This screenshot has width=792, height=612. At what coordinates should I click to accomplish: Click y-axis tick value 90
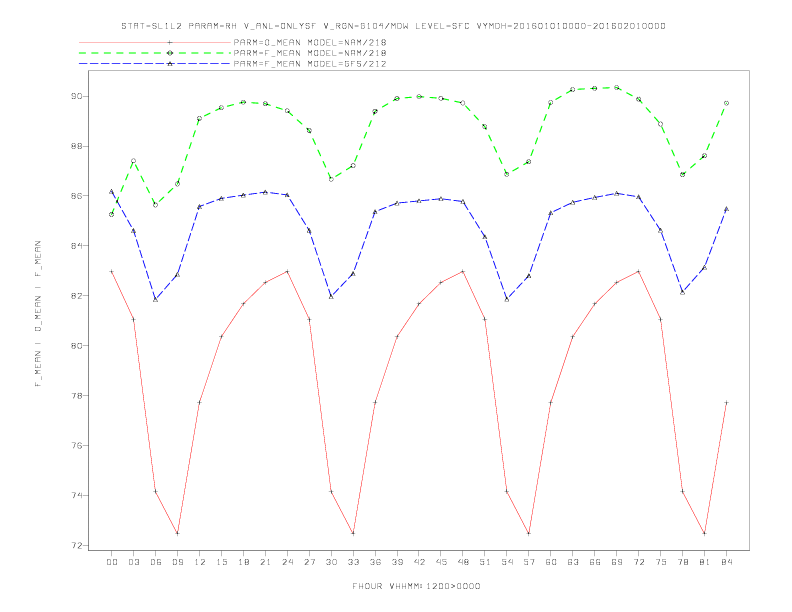(77, 96)
